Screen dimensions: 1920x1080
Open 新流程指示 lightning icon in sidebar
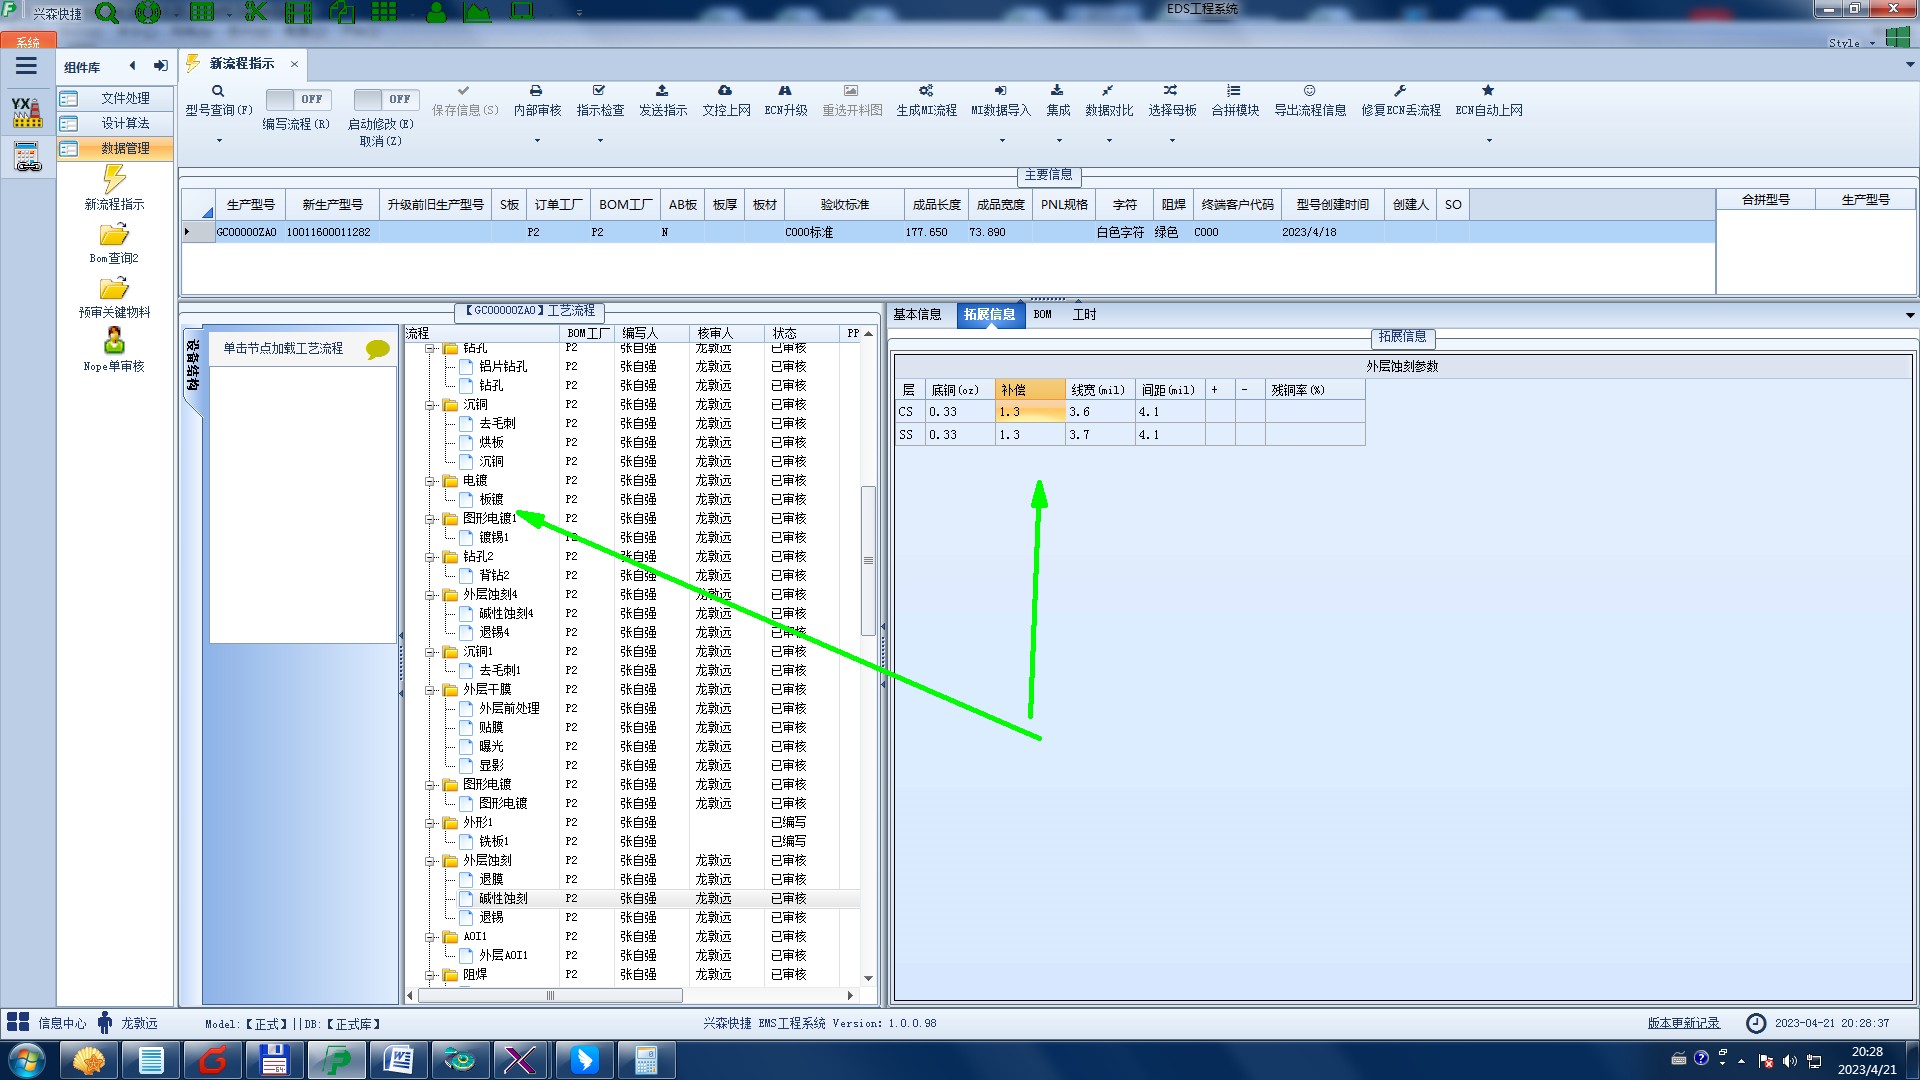point(114,180)
